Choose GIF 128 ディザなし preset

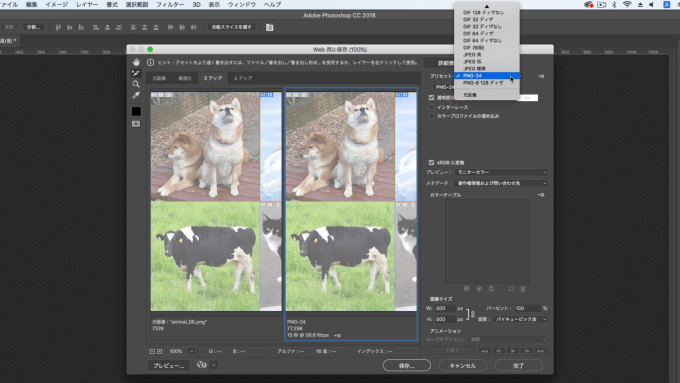coord(487,13)
